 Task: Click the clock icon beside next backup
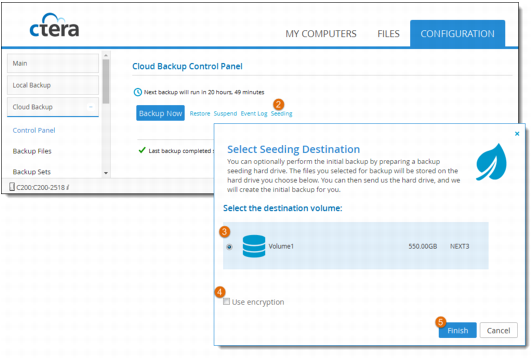[137, 92]
